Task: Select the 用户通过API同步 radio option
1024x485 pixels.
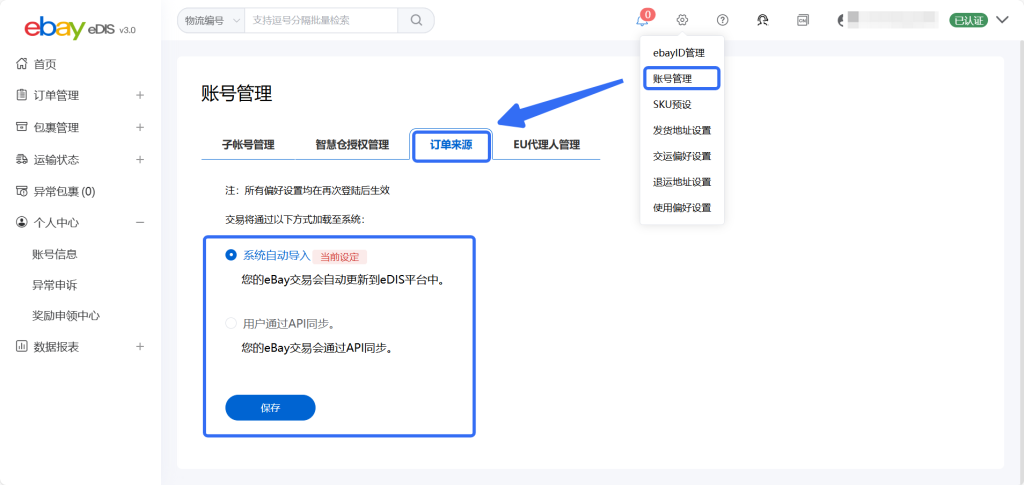Action: [x=232, y=323]
